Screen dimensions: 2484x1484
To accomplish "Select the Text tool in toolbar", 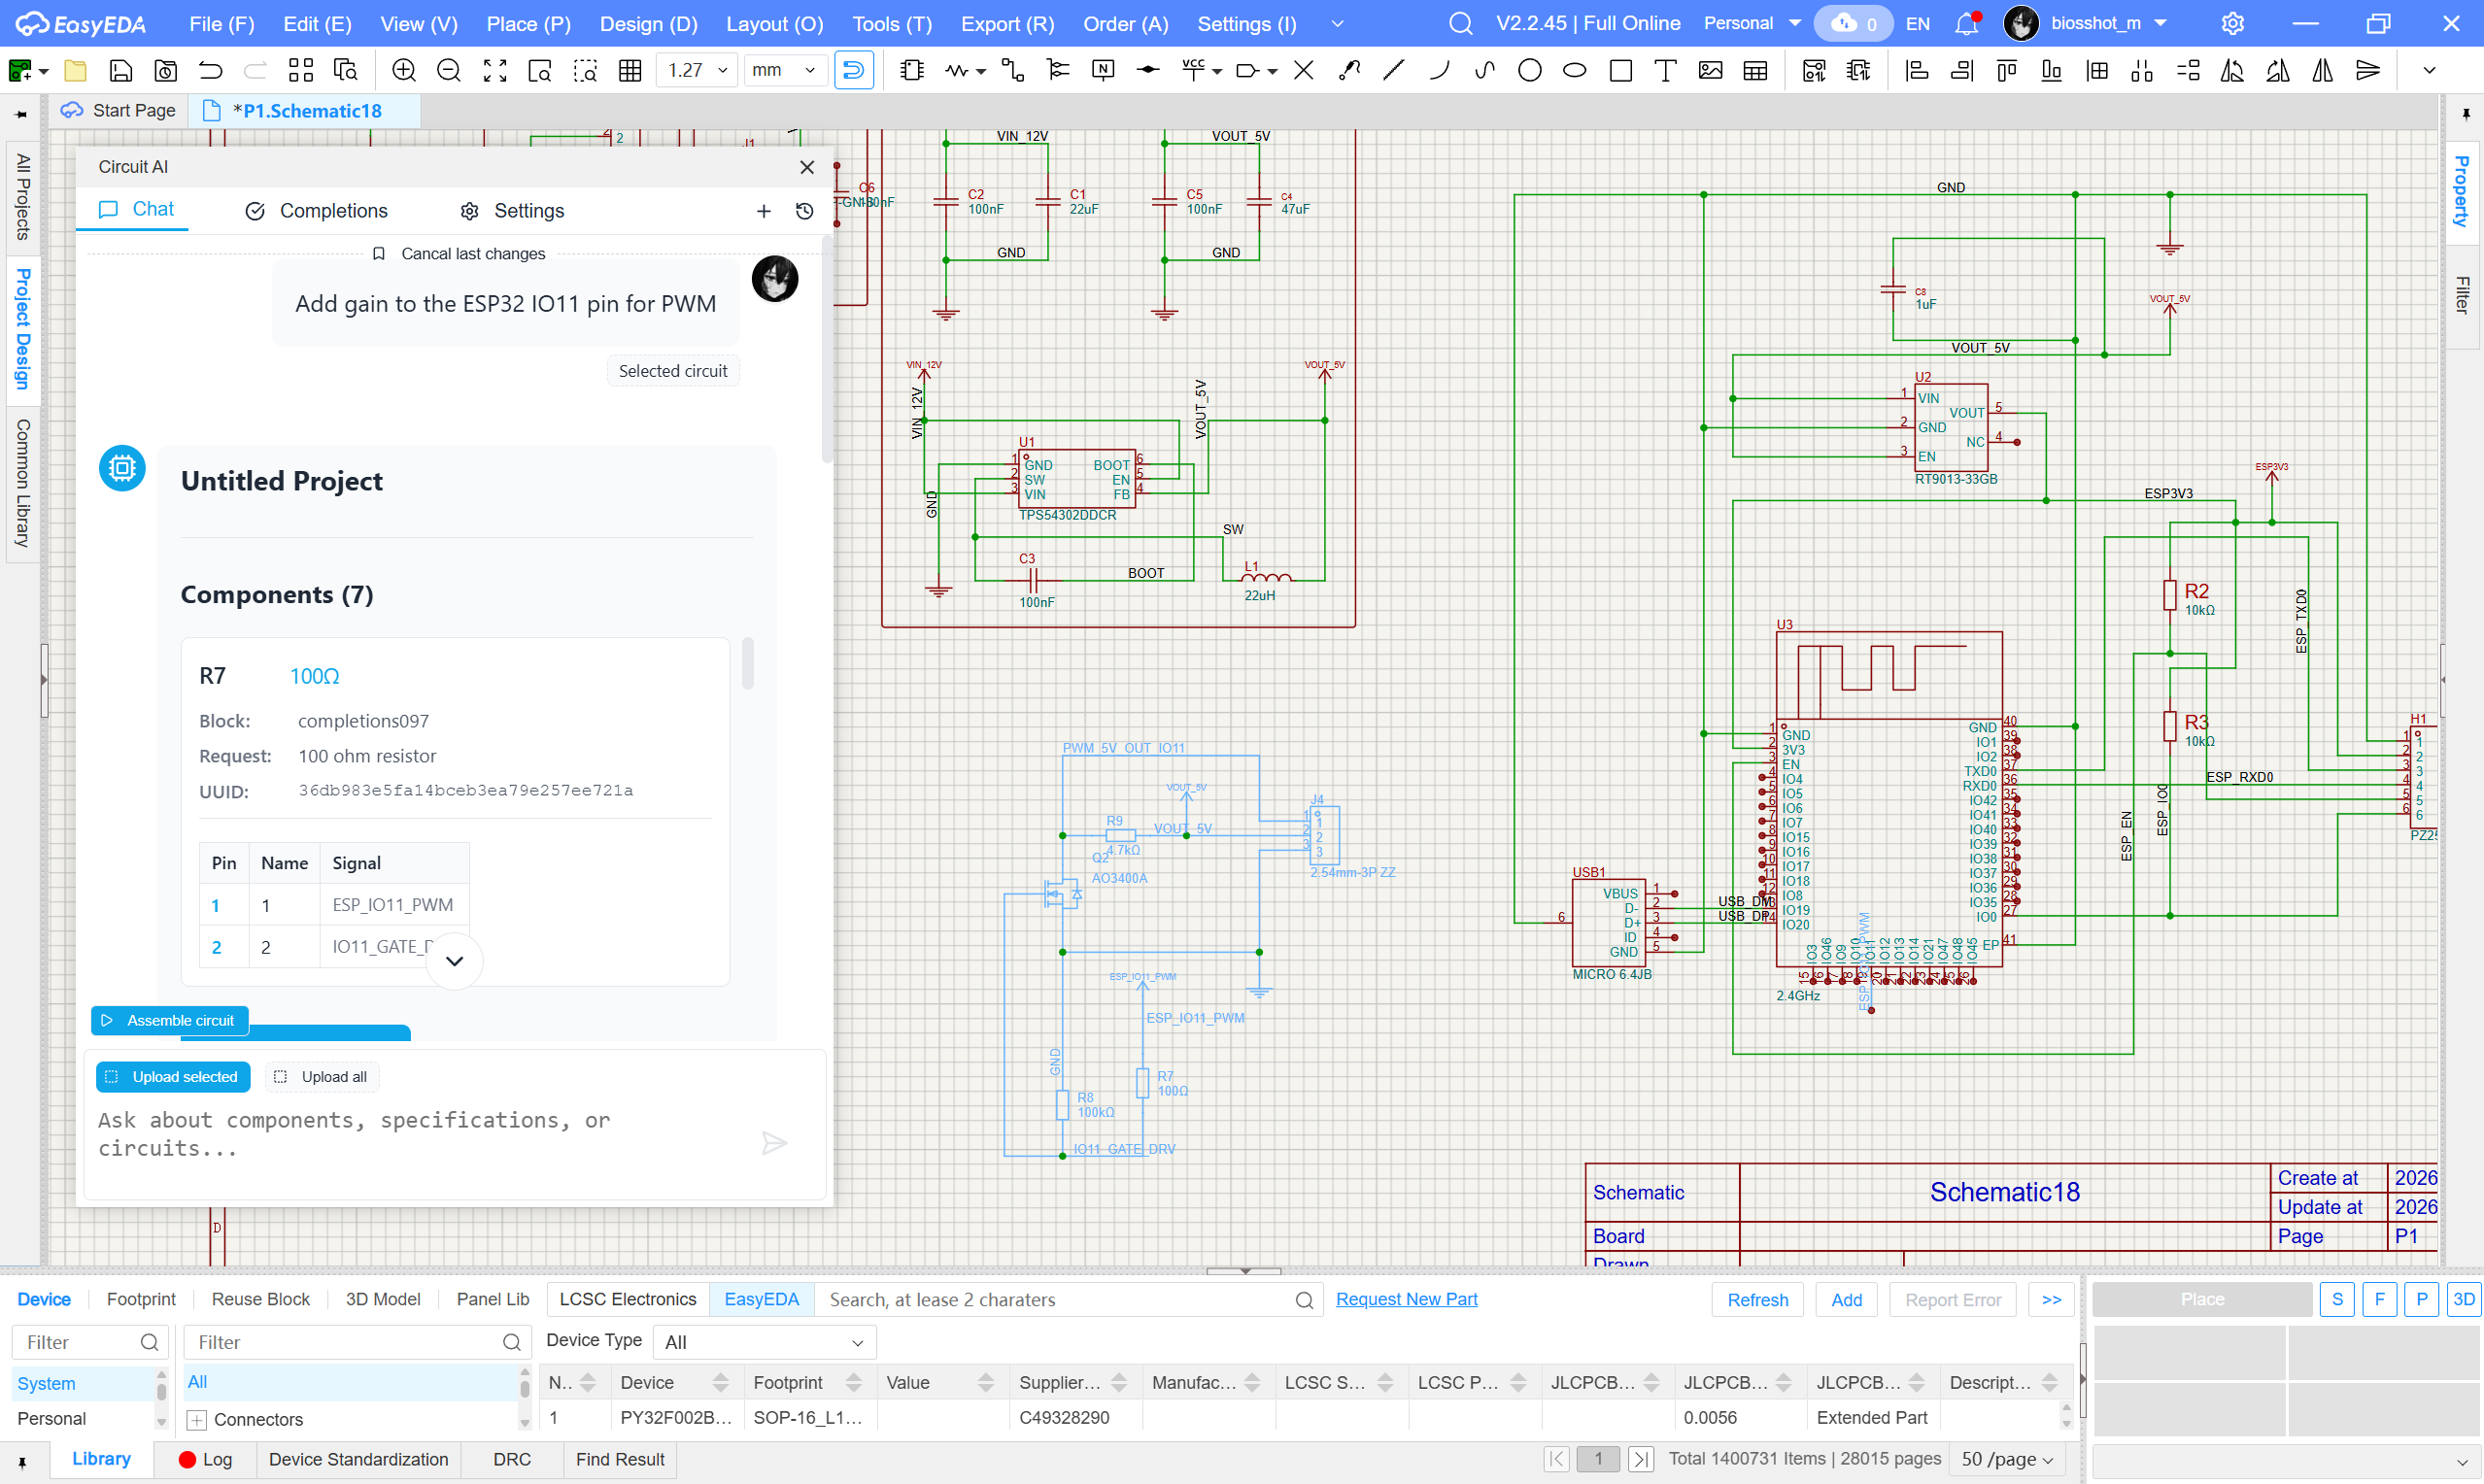I will pos(1665,70).
